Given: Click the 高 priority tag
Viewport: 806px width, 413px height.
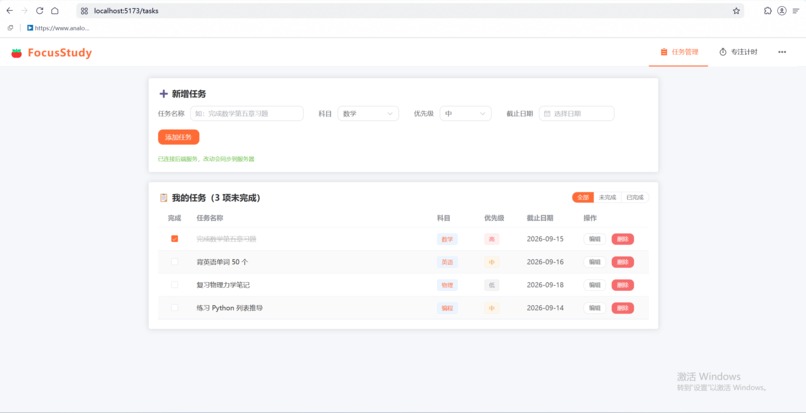Looking at the screenshot, I should pos(491,239).
